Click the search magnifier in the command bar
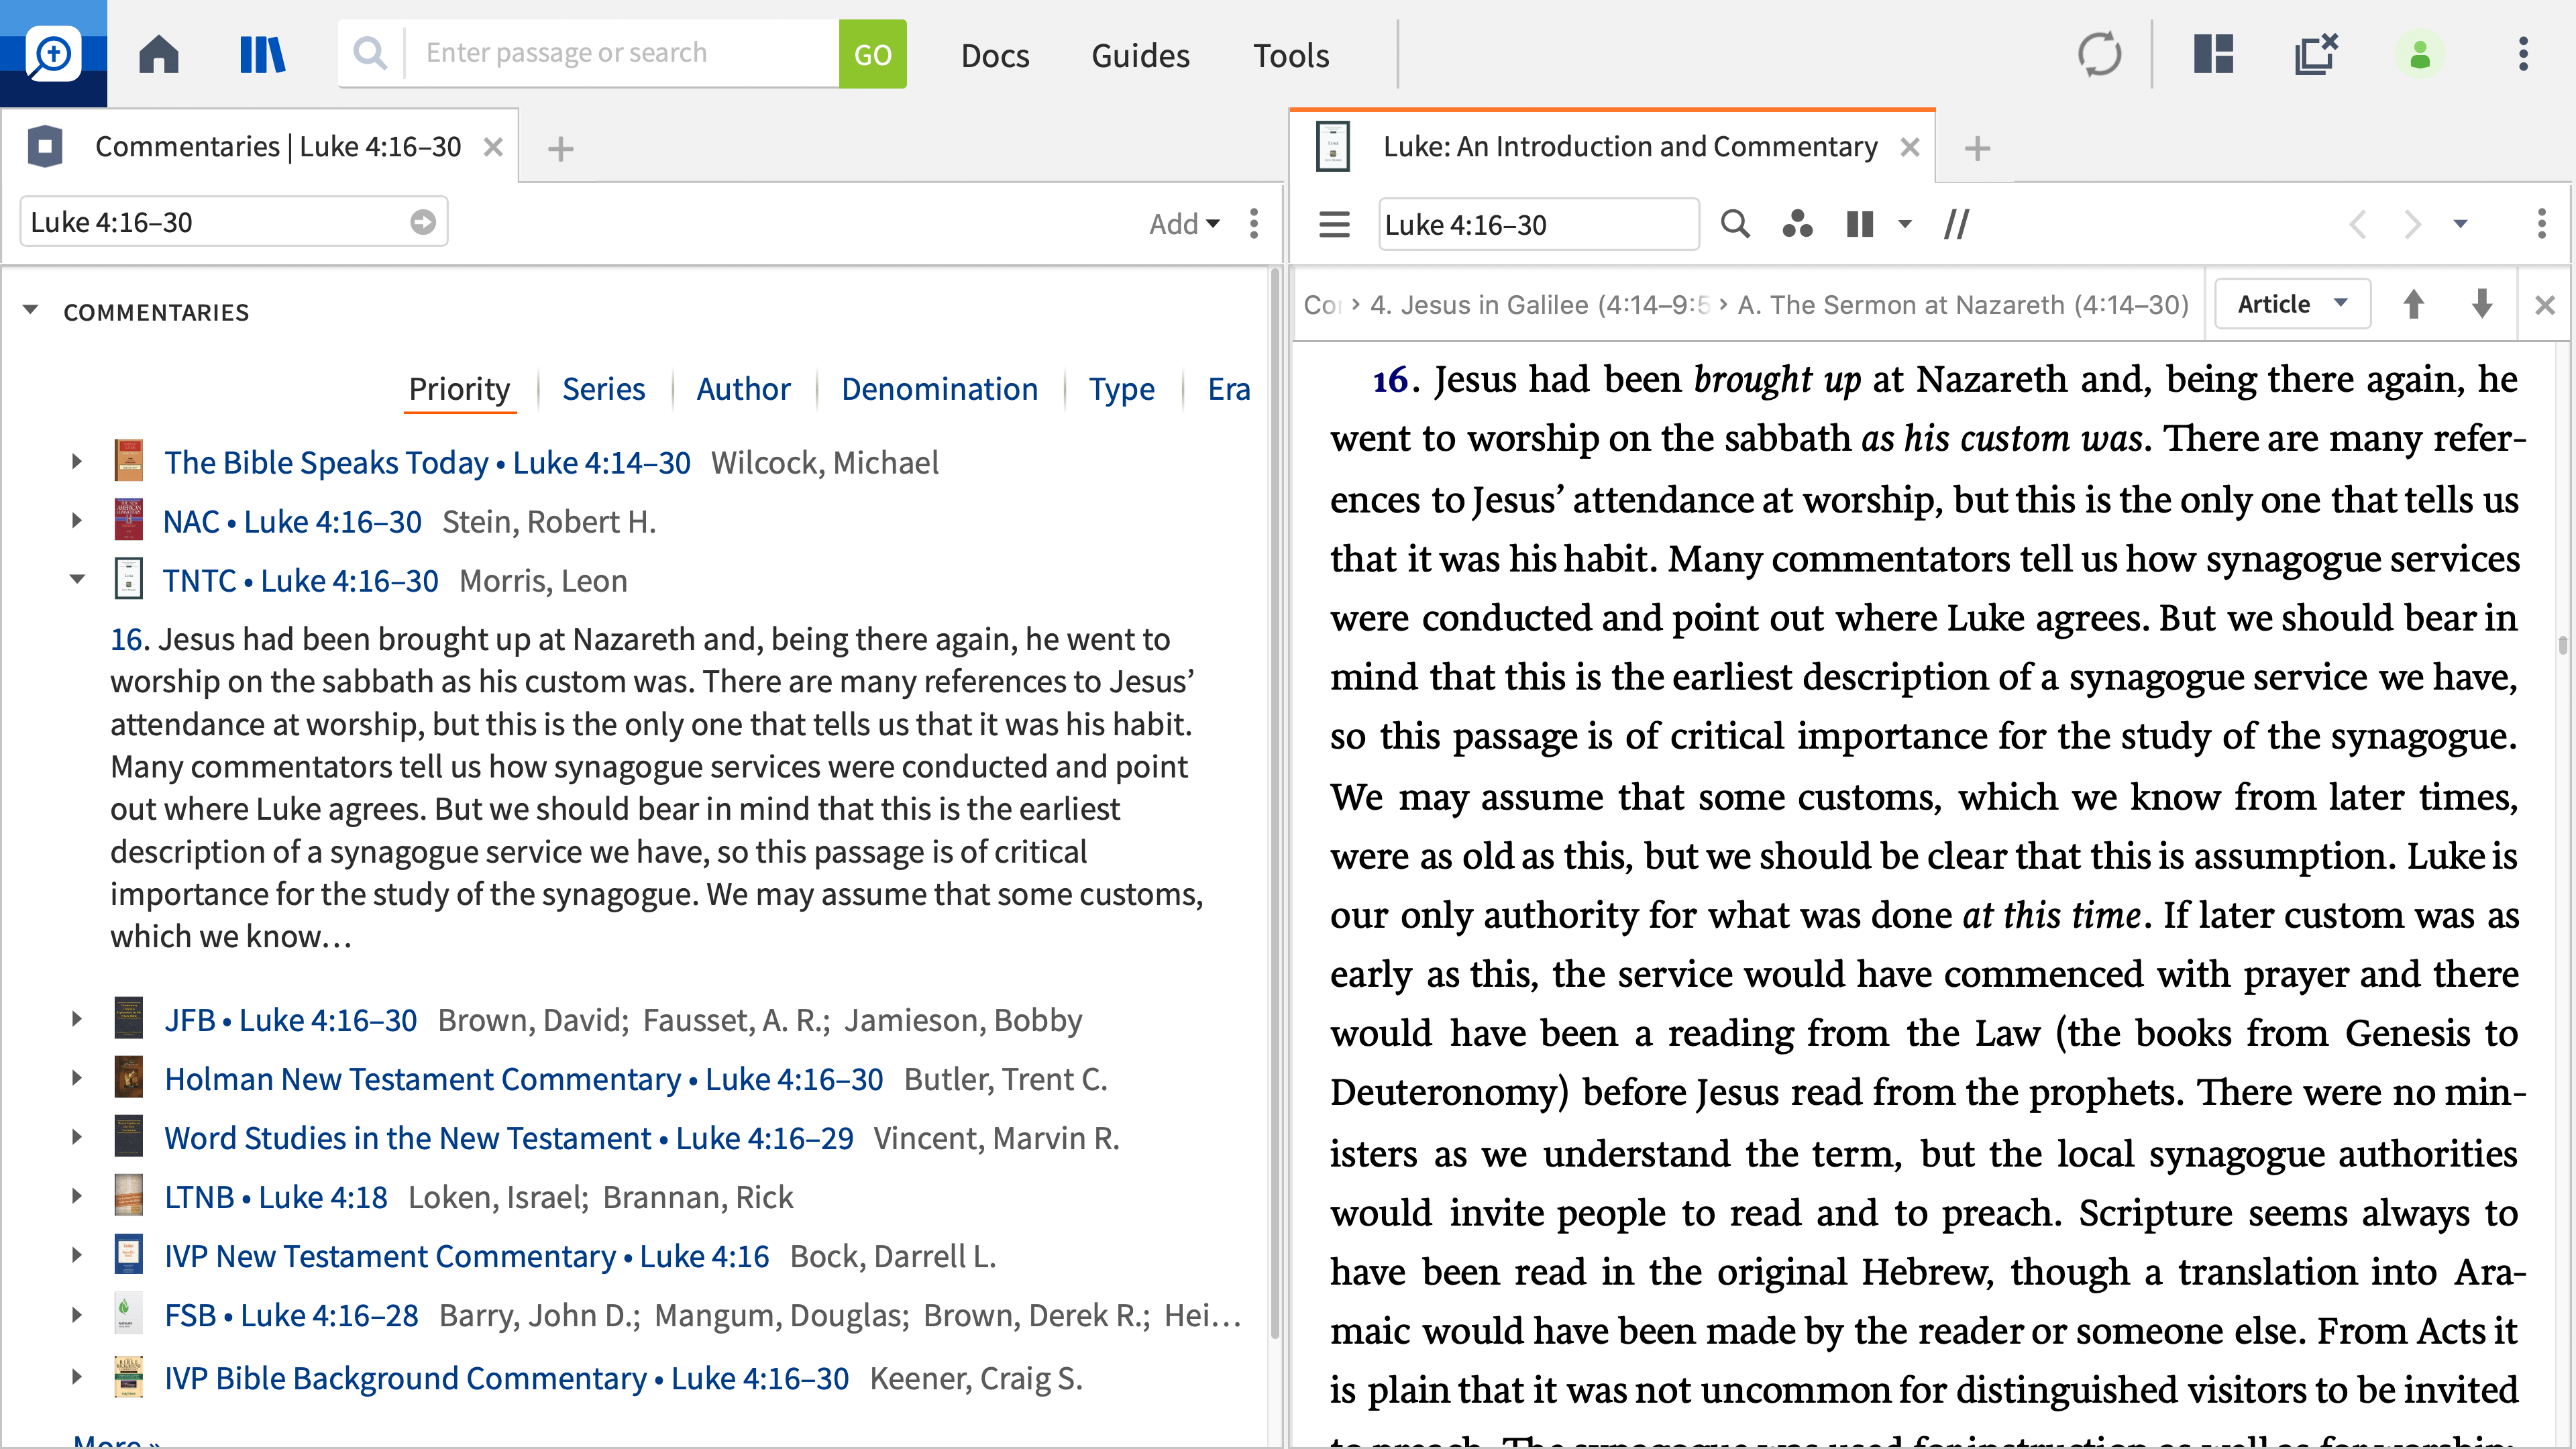2576x1449 pixels. coord(370,53)
